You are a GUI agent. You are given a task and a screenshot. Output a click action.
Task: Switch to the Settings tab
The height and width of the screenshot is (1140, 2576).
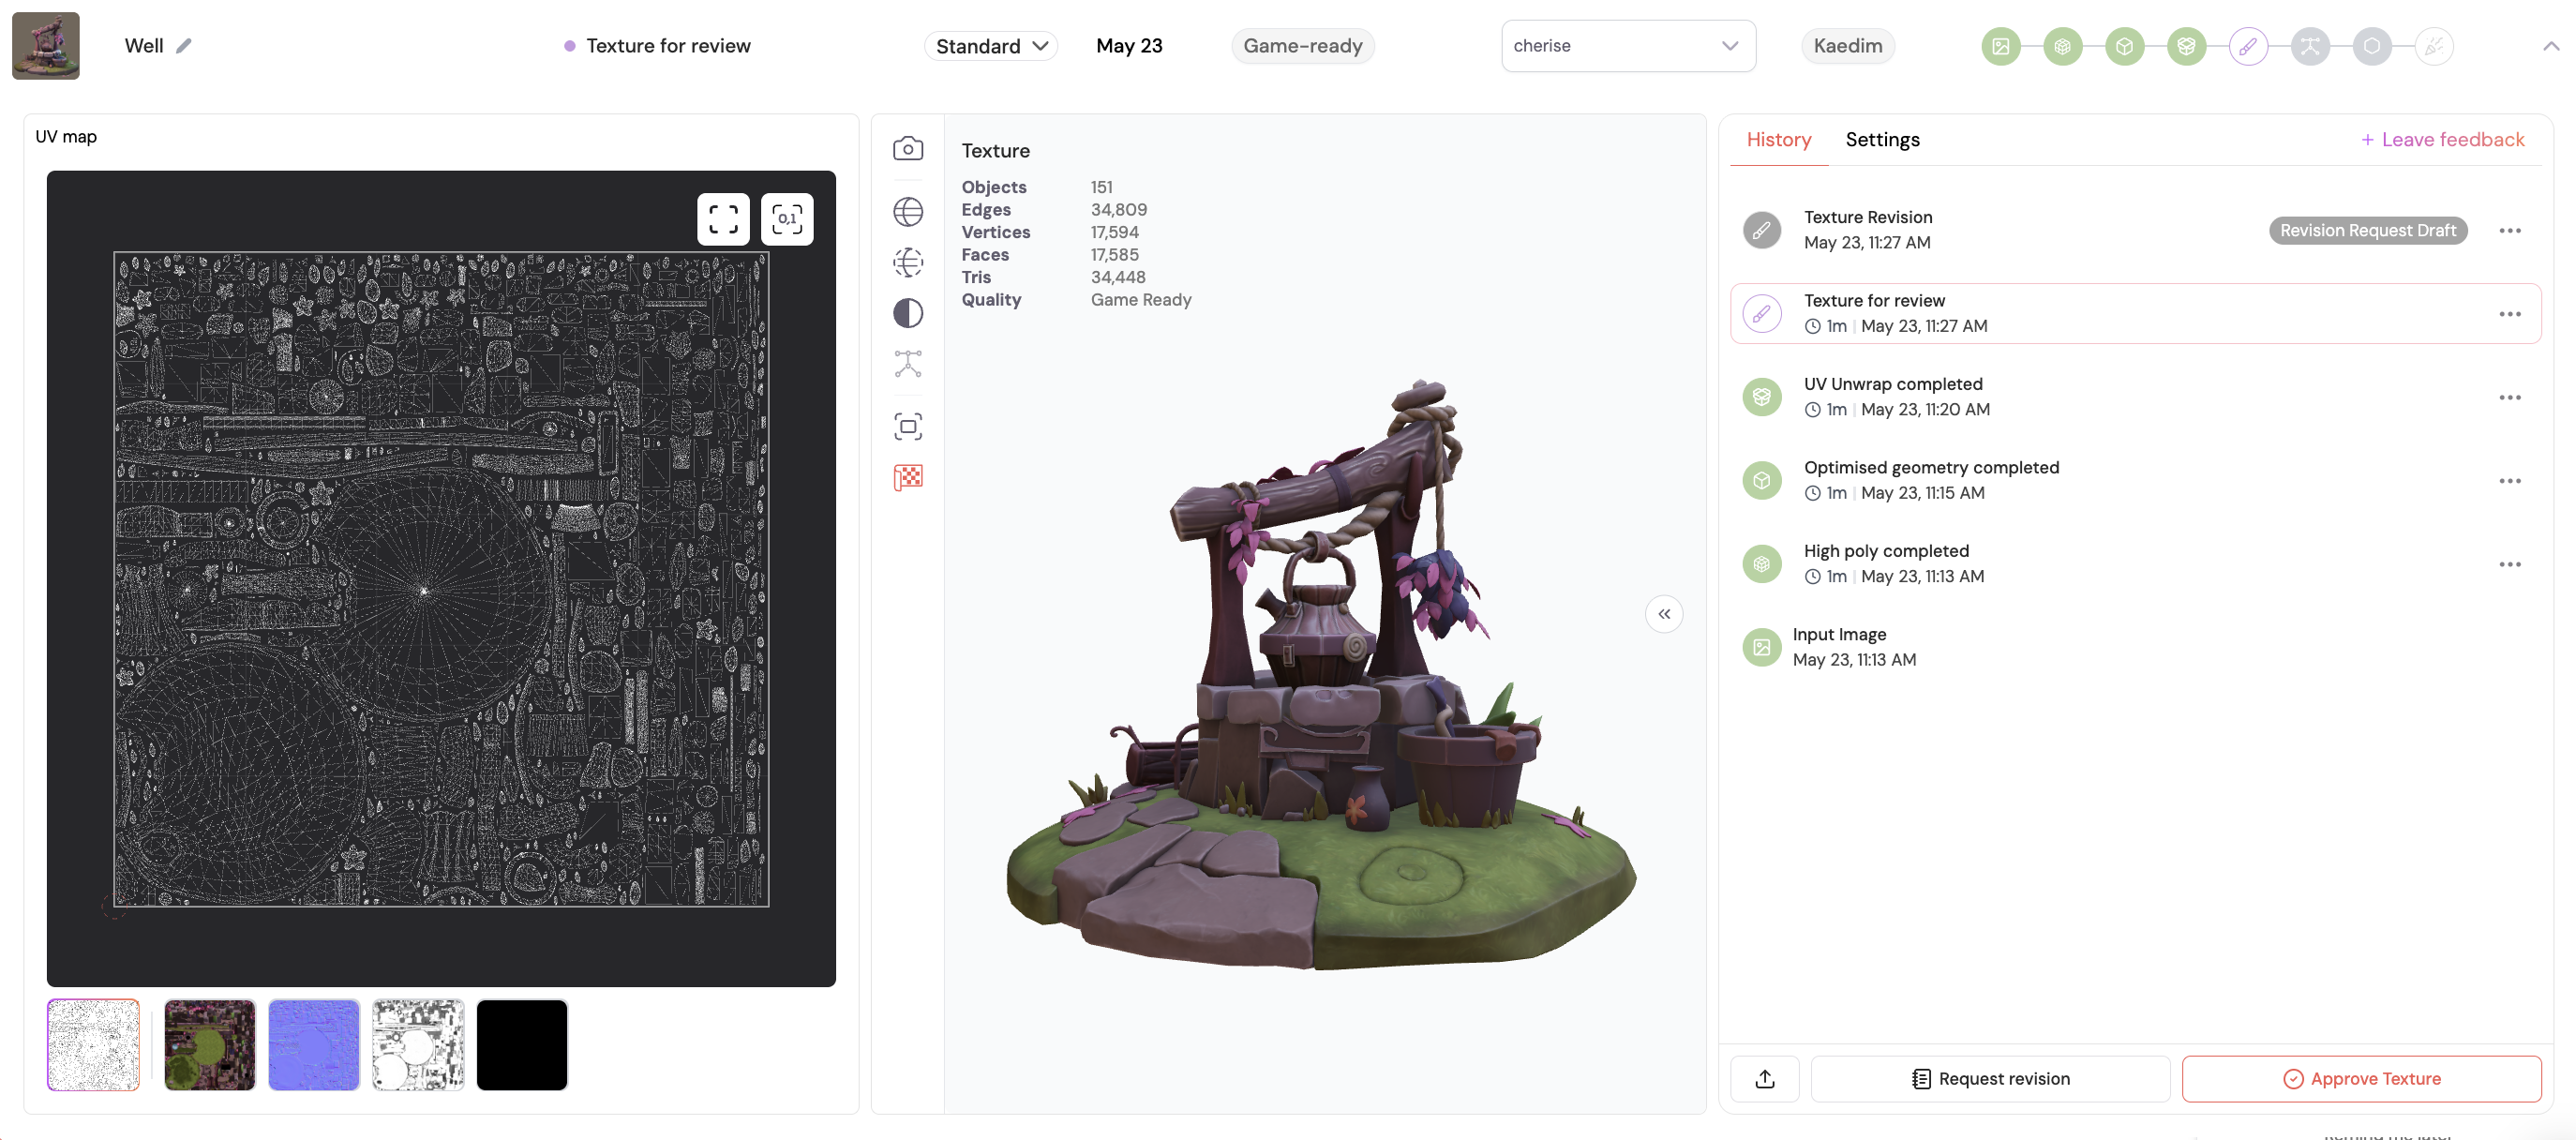[1881, 140]
